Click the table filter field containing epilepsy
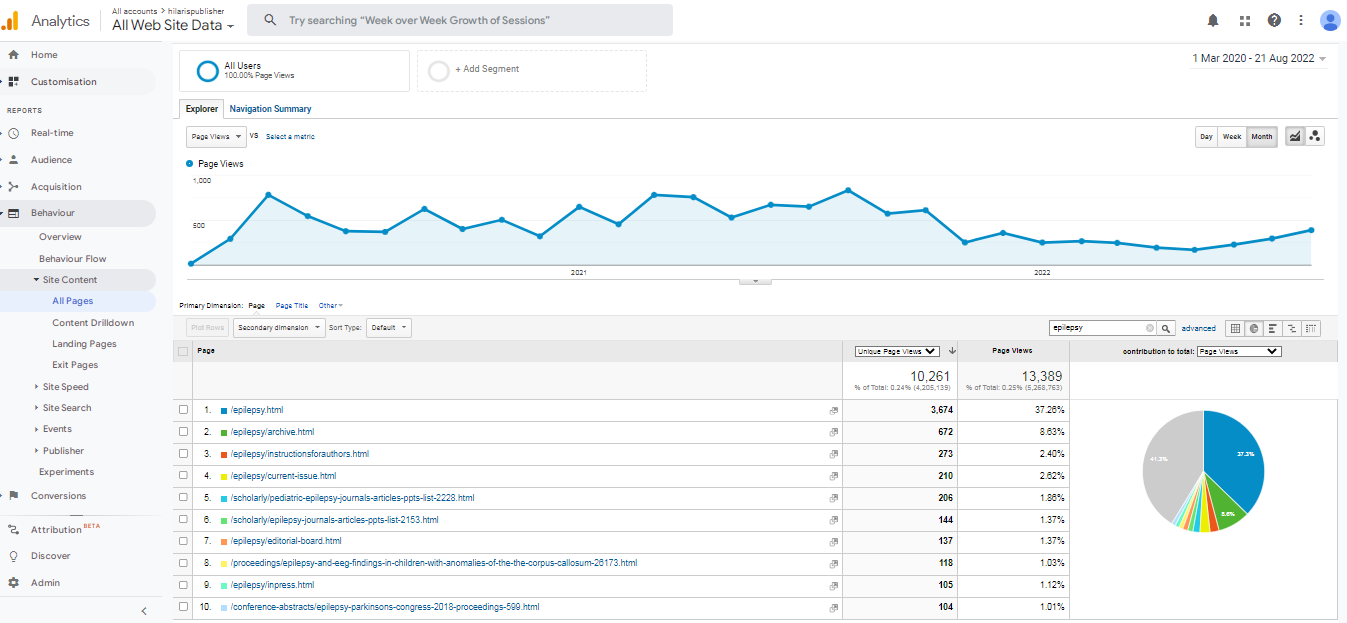Image resolution: width=1347 pixels, height=623 pixels. tap(1096, 328)
